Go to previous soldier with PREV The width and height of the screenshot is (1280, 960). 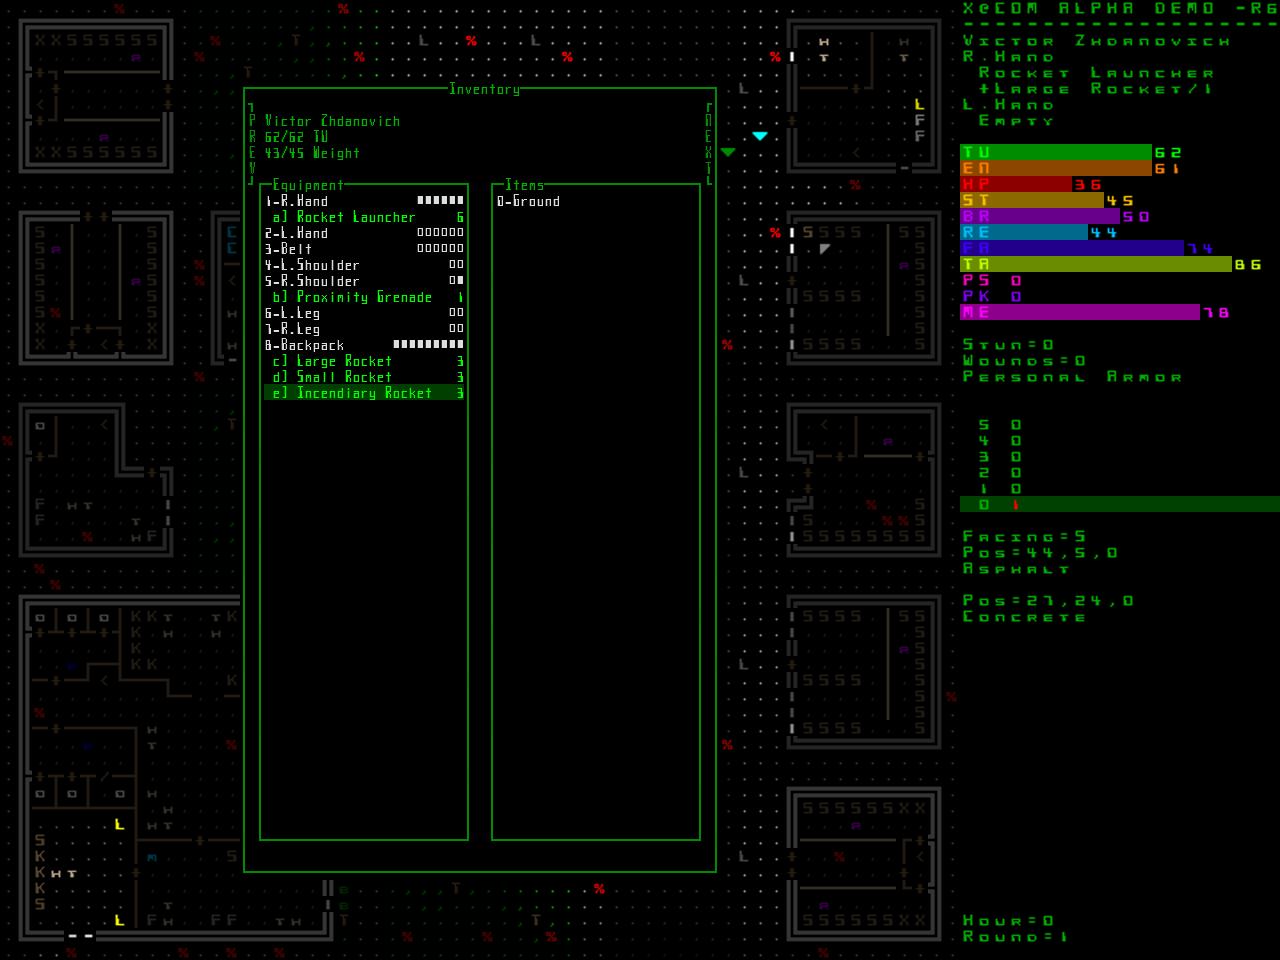pyautogui.click(x=252, y=144)
